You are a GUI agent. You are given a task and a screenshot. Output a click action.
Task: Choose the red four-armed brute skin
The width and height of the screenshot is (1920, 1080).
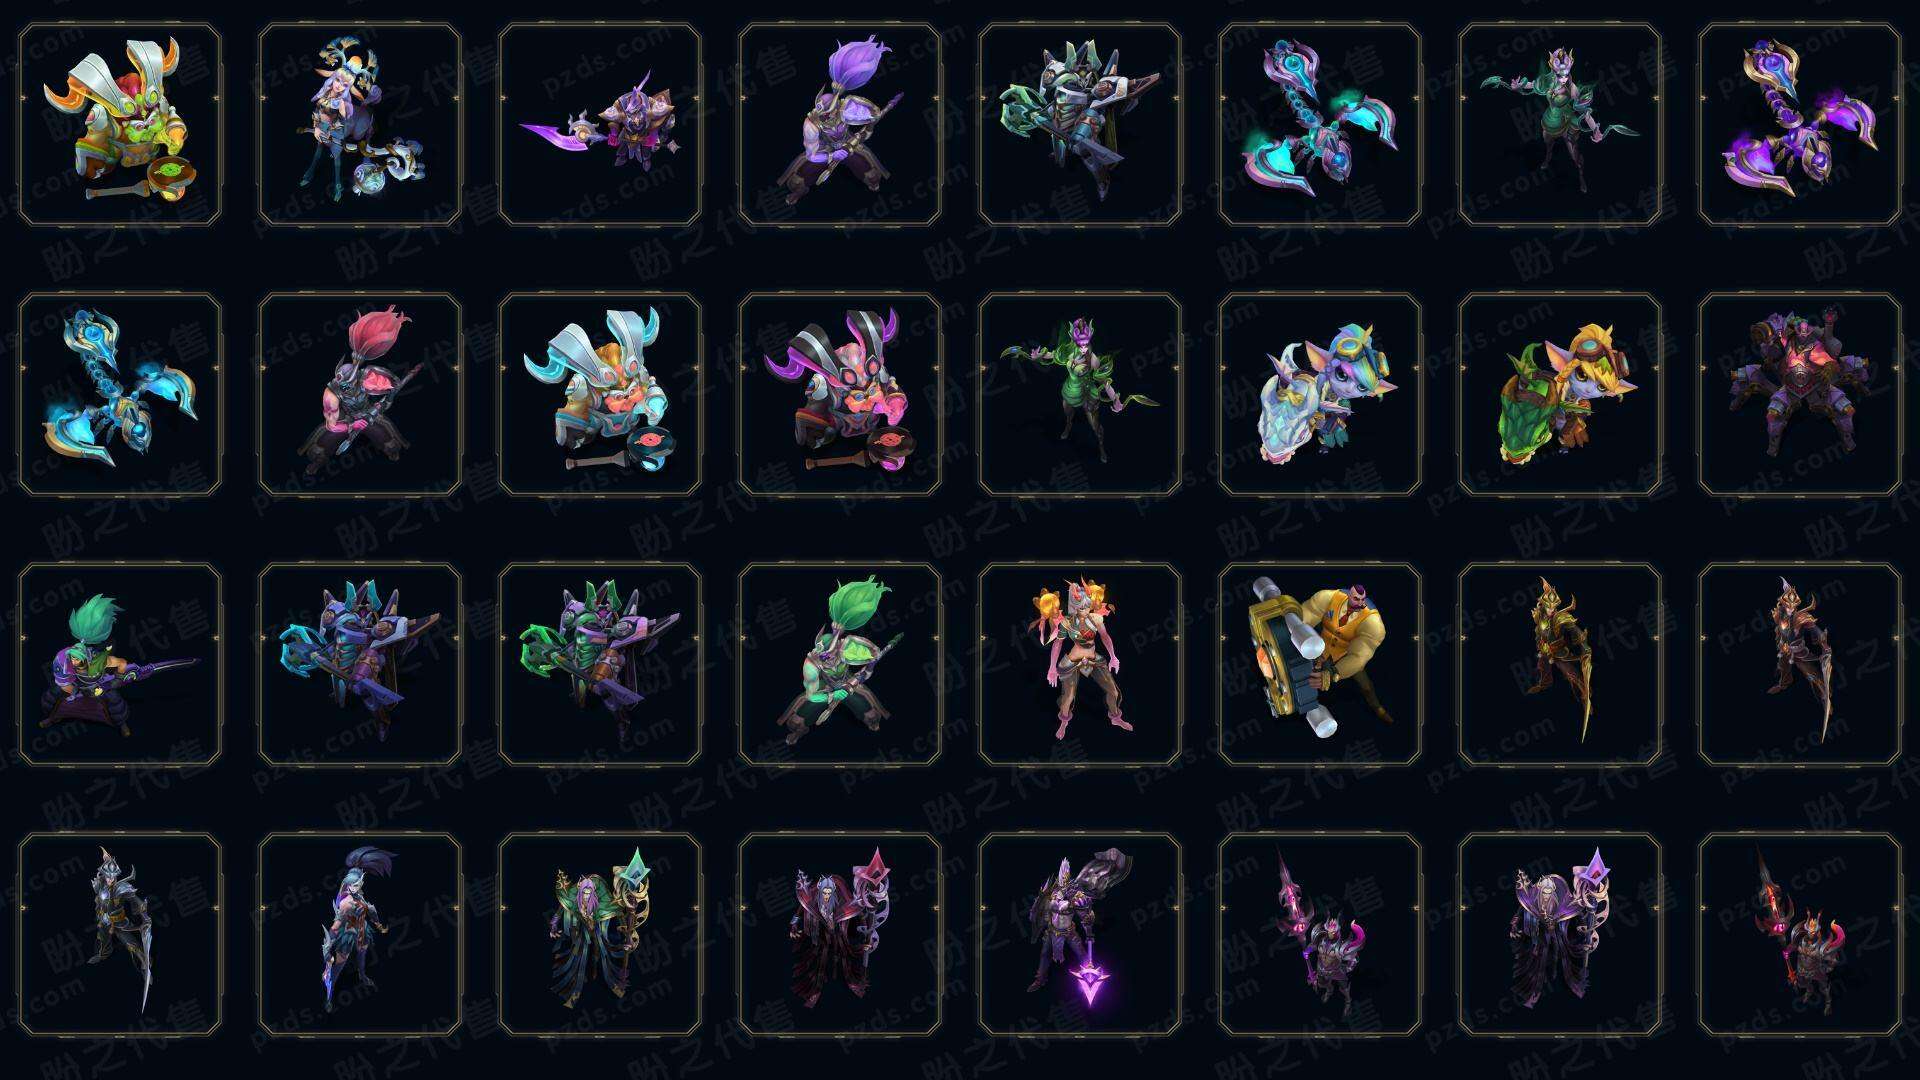[1800, 394]
